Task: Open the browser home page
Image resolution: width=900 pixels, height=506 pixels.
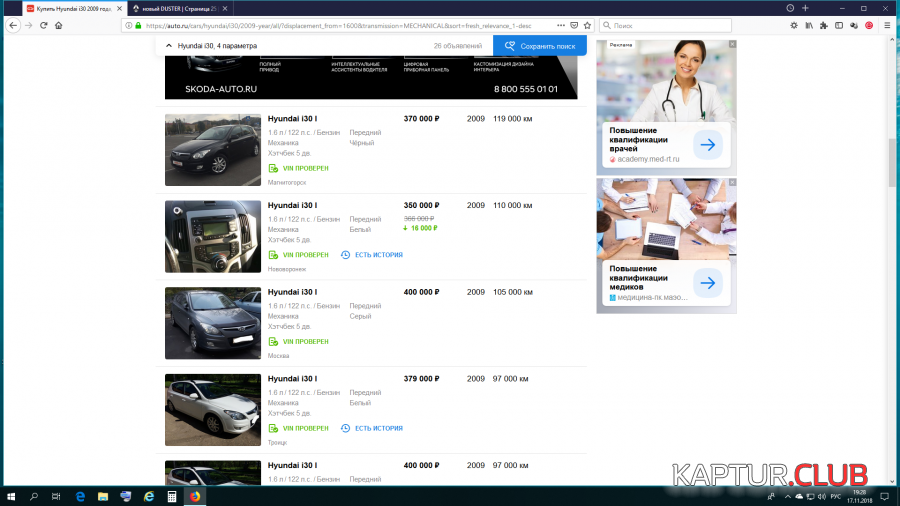Action: 59,25
